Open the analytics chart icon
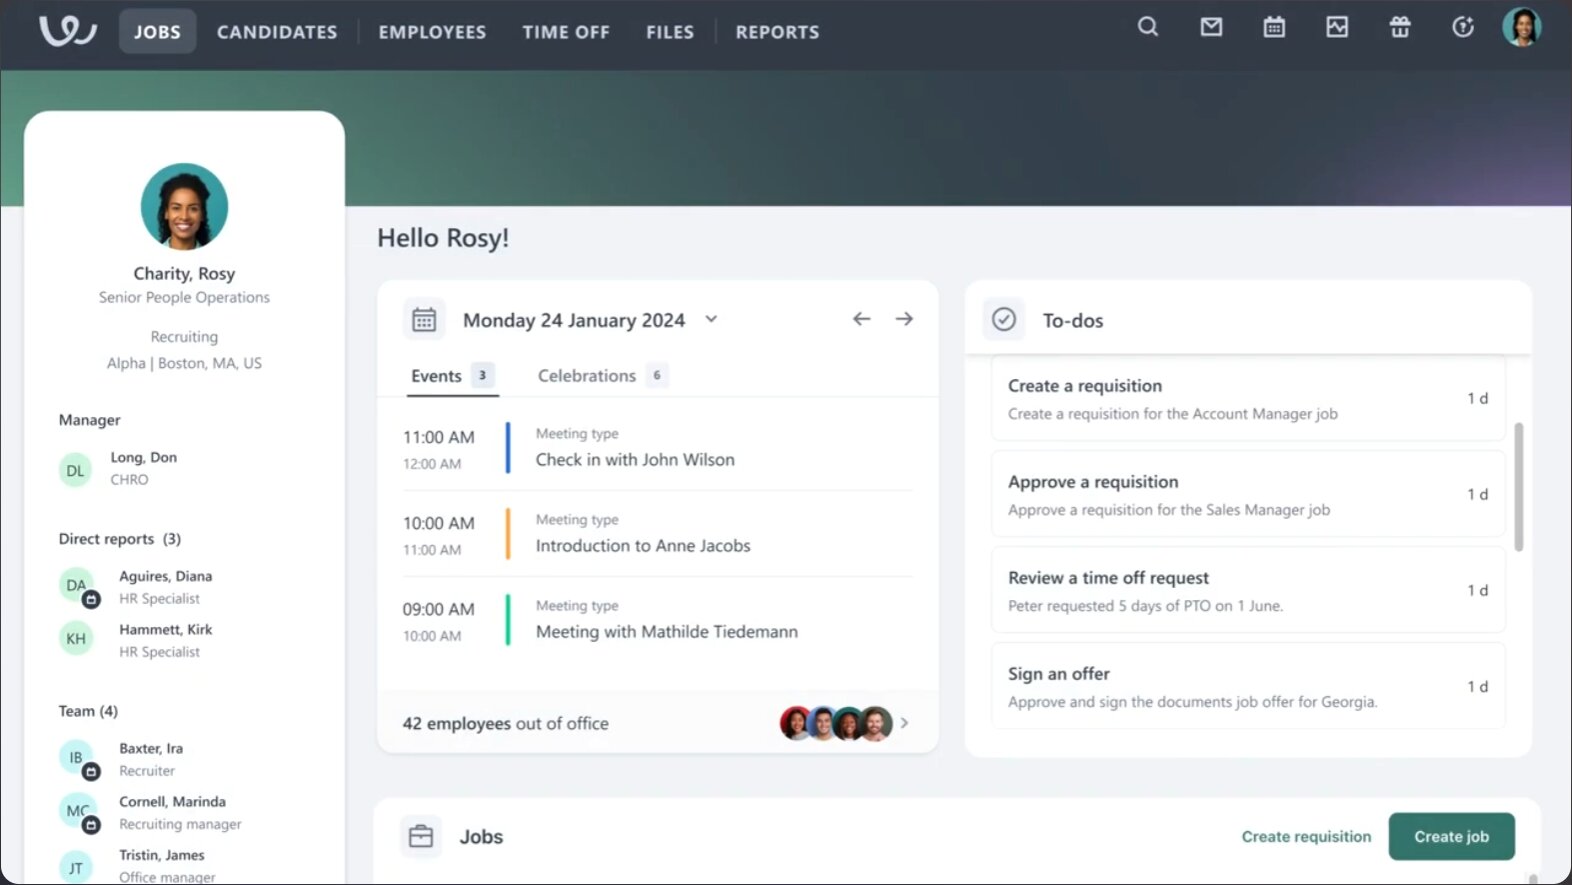 tap(1337, 27)
